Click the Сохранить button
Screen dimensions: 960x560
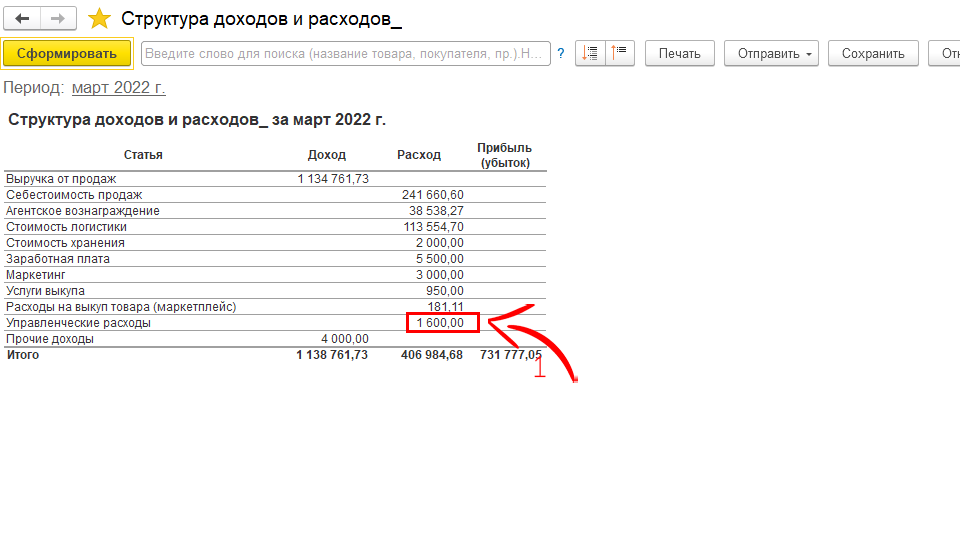click(873, 54)
